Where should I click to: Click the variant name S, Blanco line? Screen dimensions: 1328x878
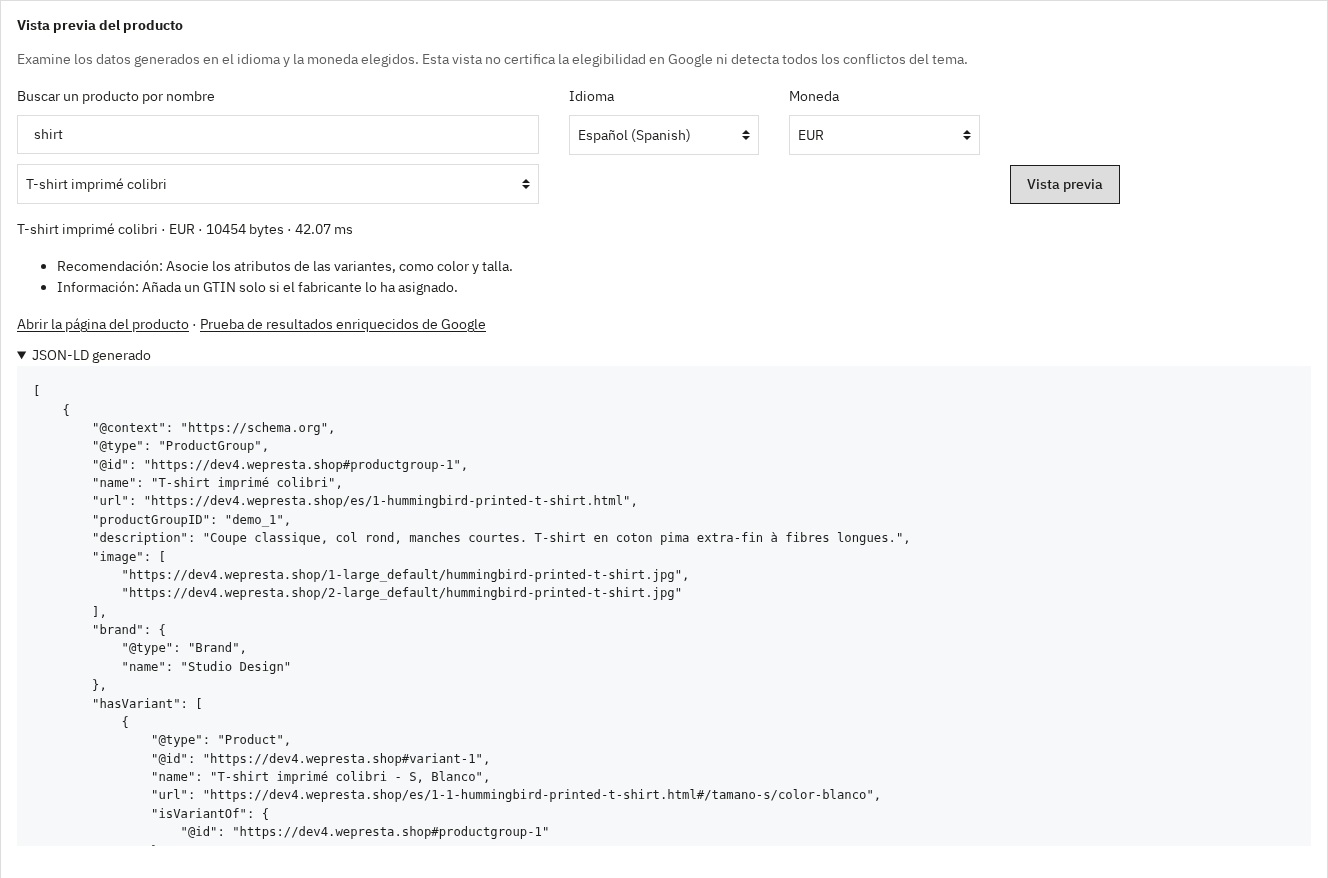[x=321, y=777]
